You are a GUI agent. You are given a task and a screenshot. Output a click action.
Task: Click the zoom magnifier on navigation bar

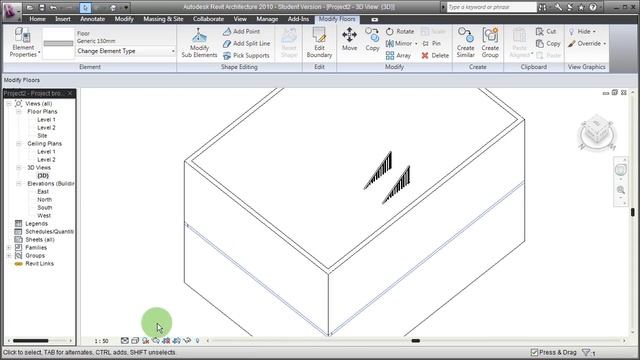click(x=621, y=190)
